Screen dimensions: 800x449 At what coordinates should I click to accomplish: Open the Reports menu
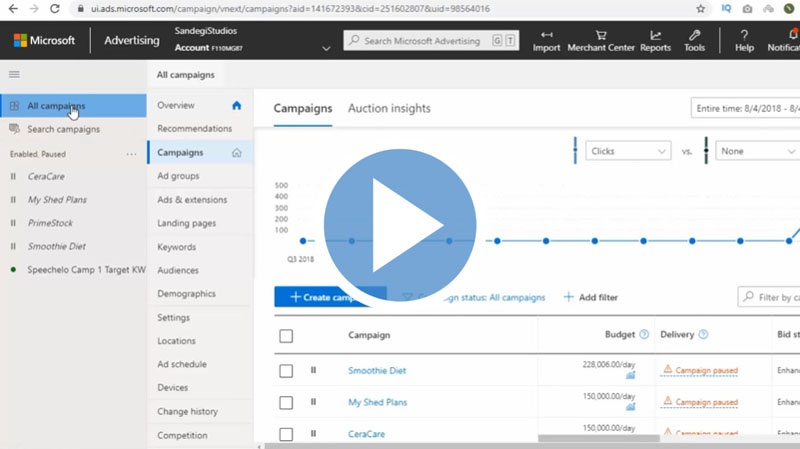(x=656, y=41)
